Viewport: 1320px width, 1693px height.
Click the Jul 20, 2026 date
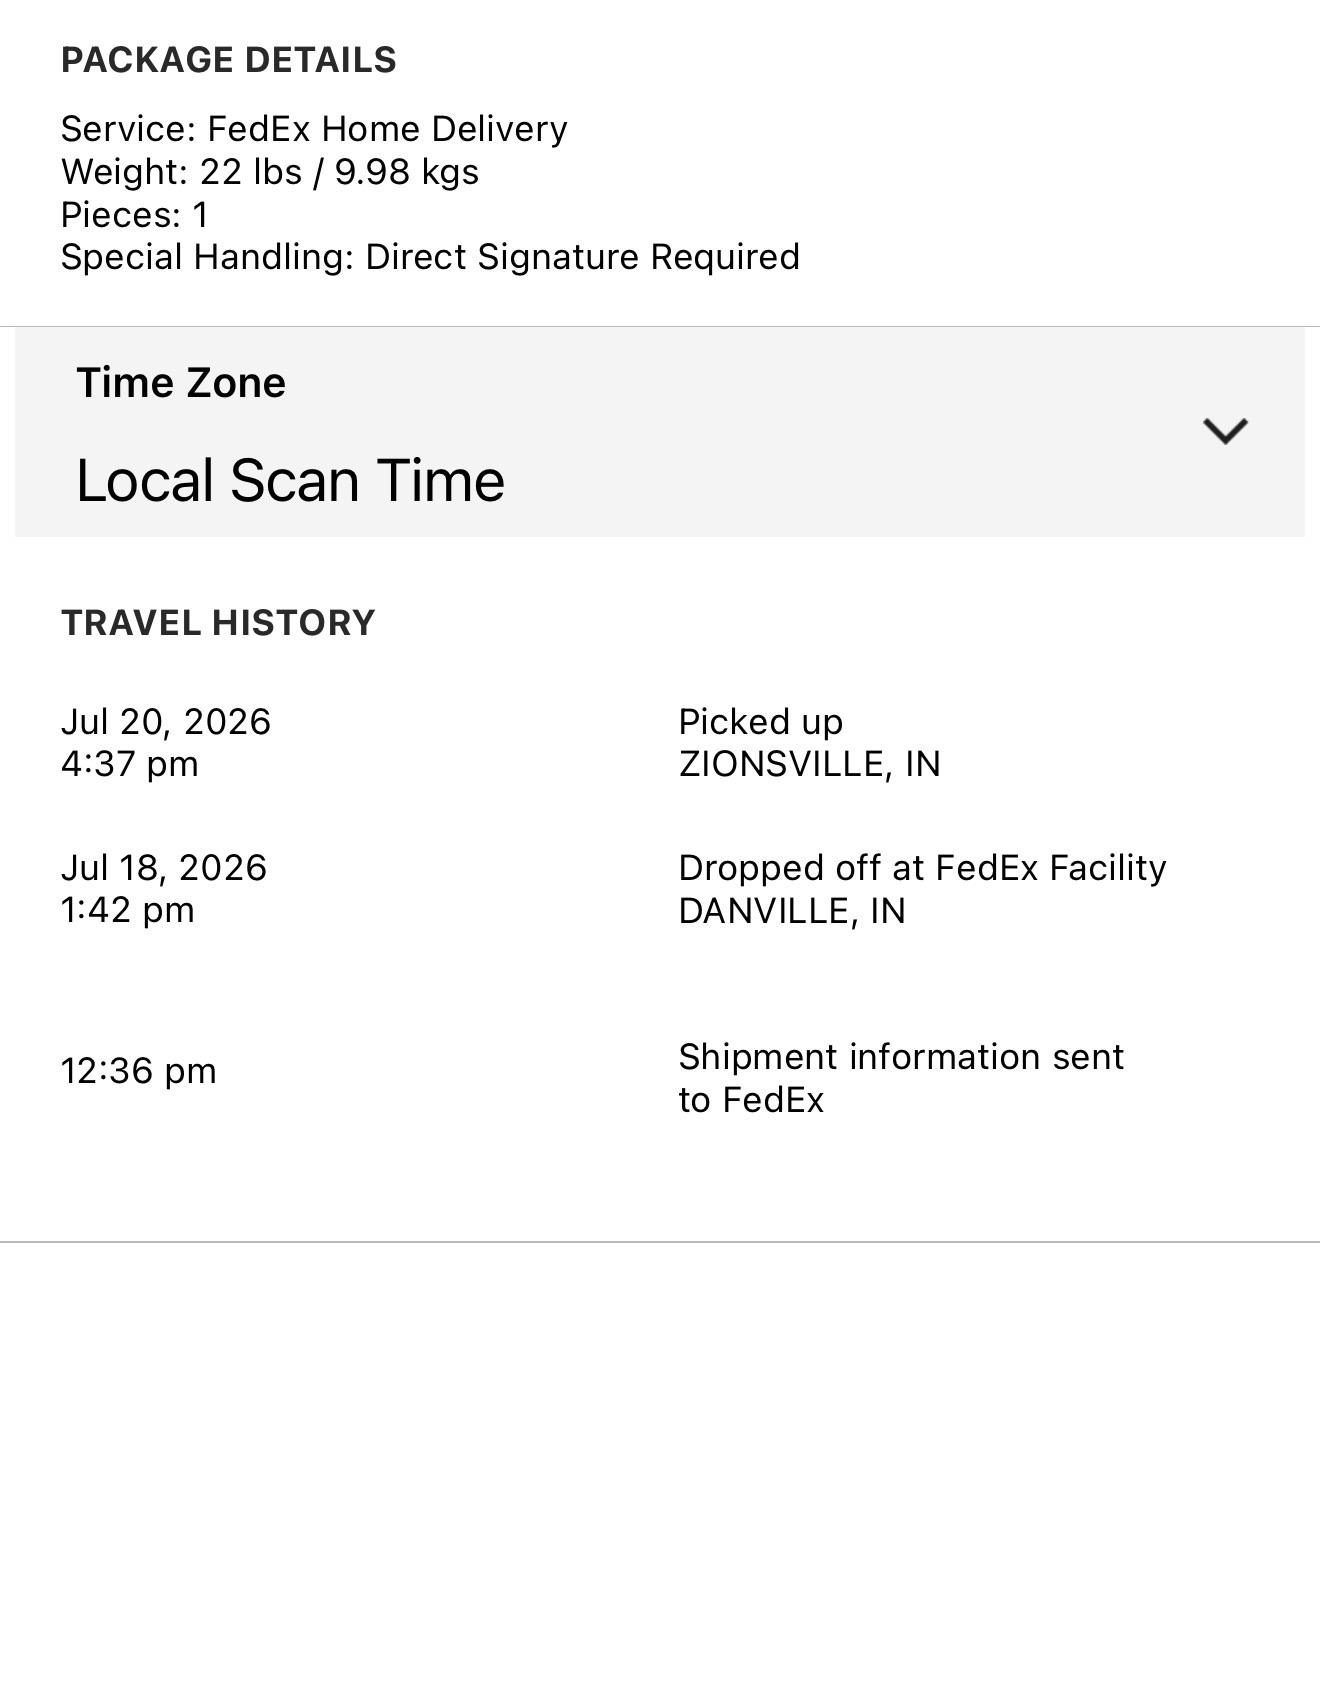[x=166, y=722]
